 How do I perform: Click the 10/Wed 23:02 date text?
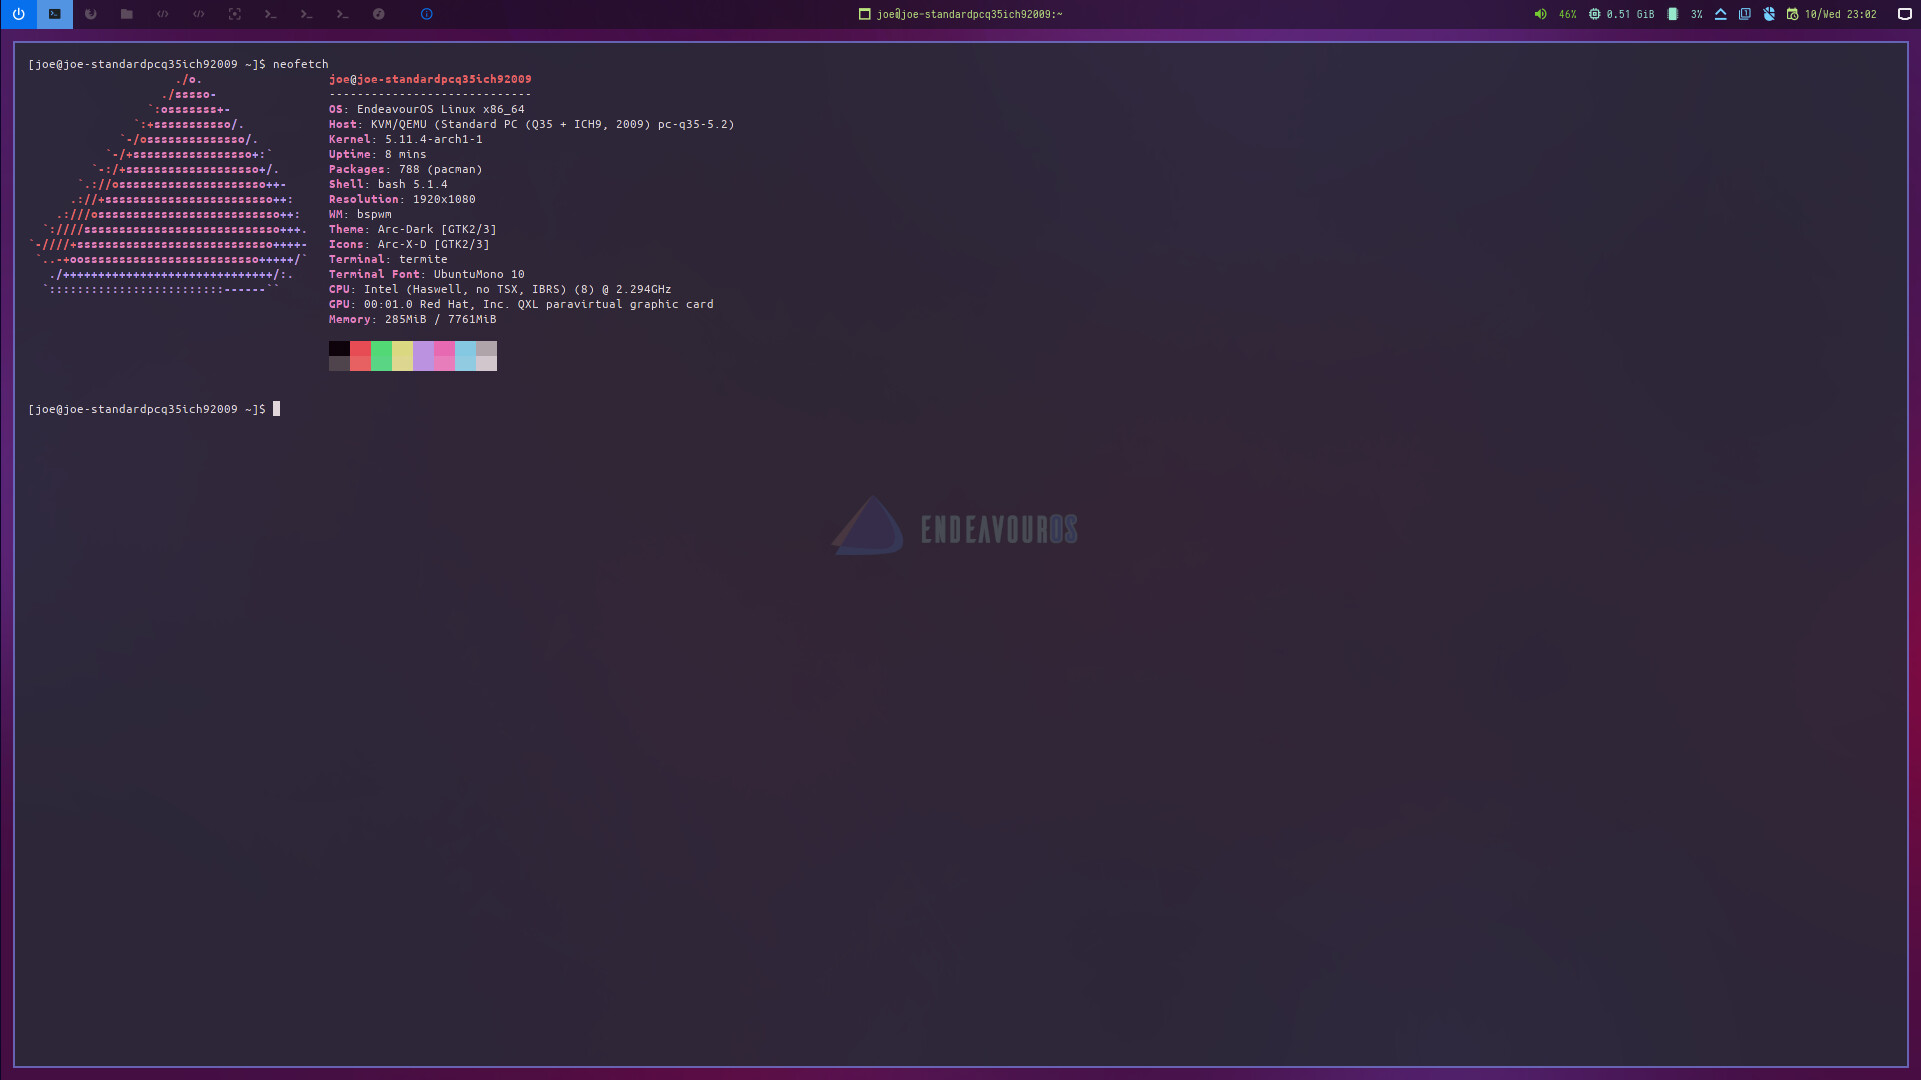point(1841,15)
